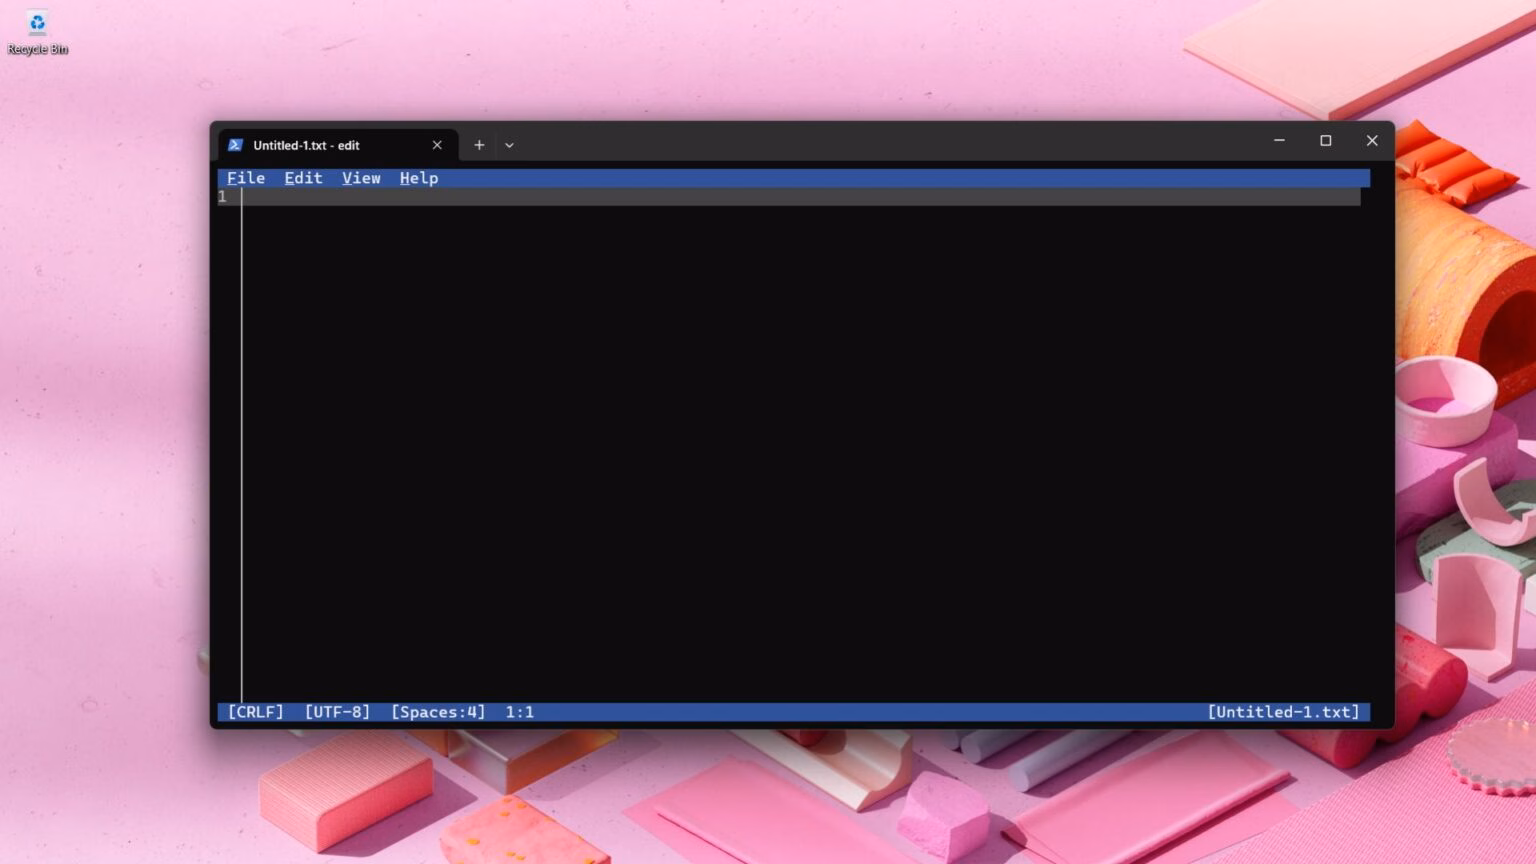Minimize the terminal window

[x=1279, y=141]
